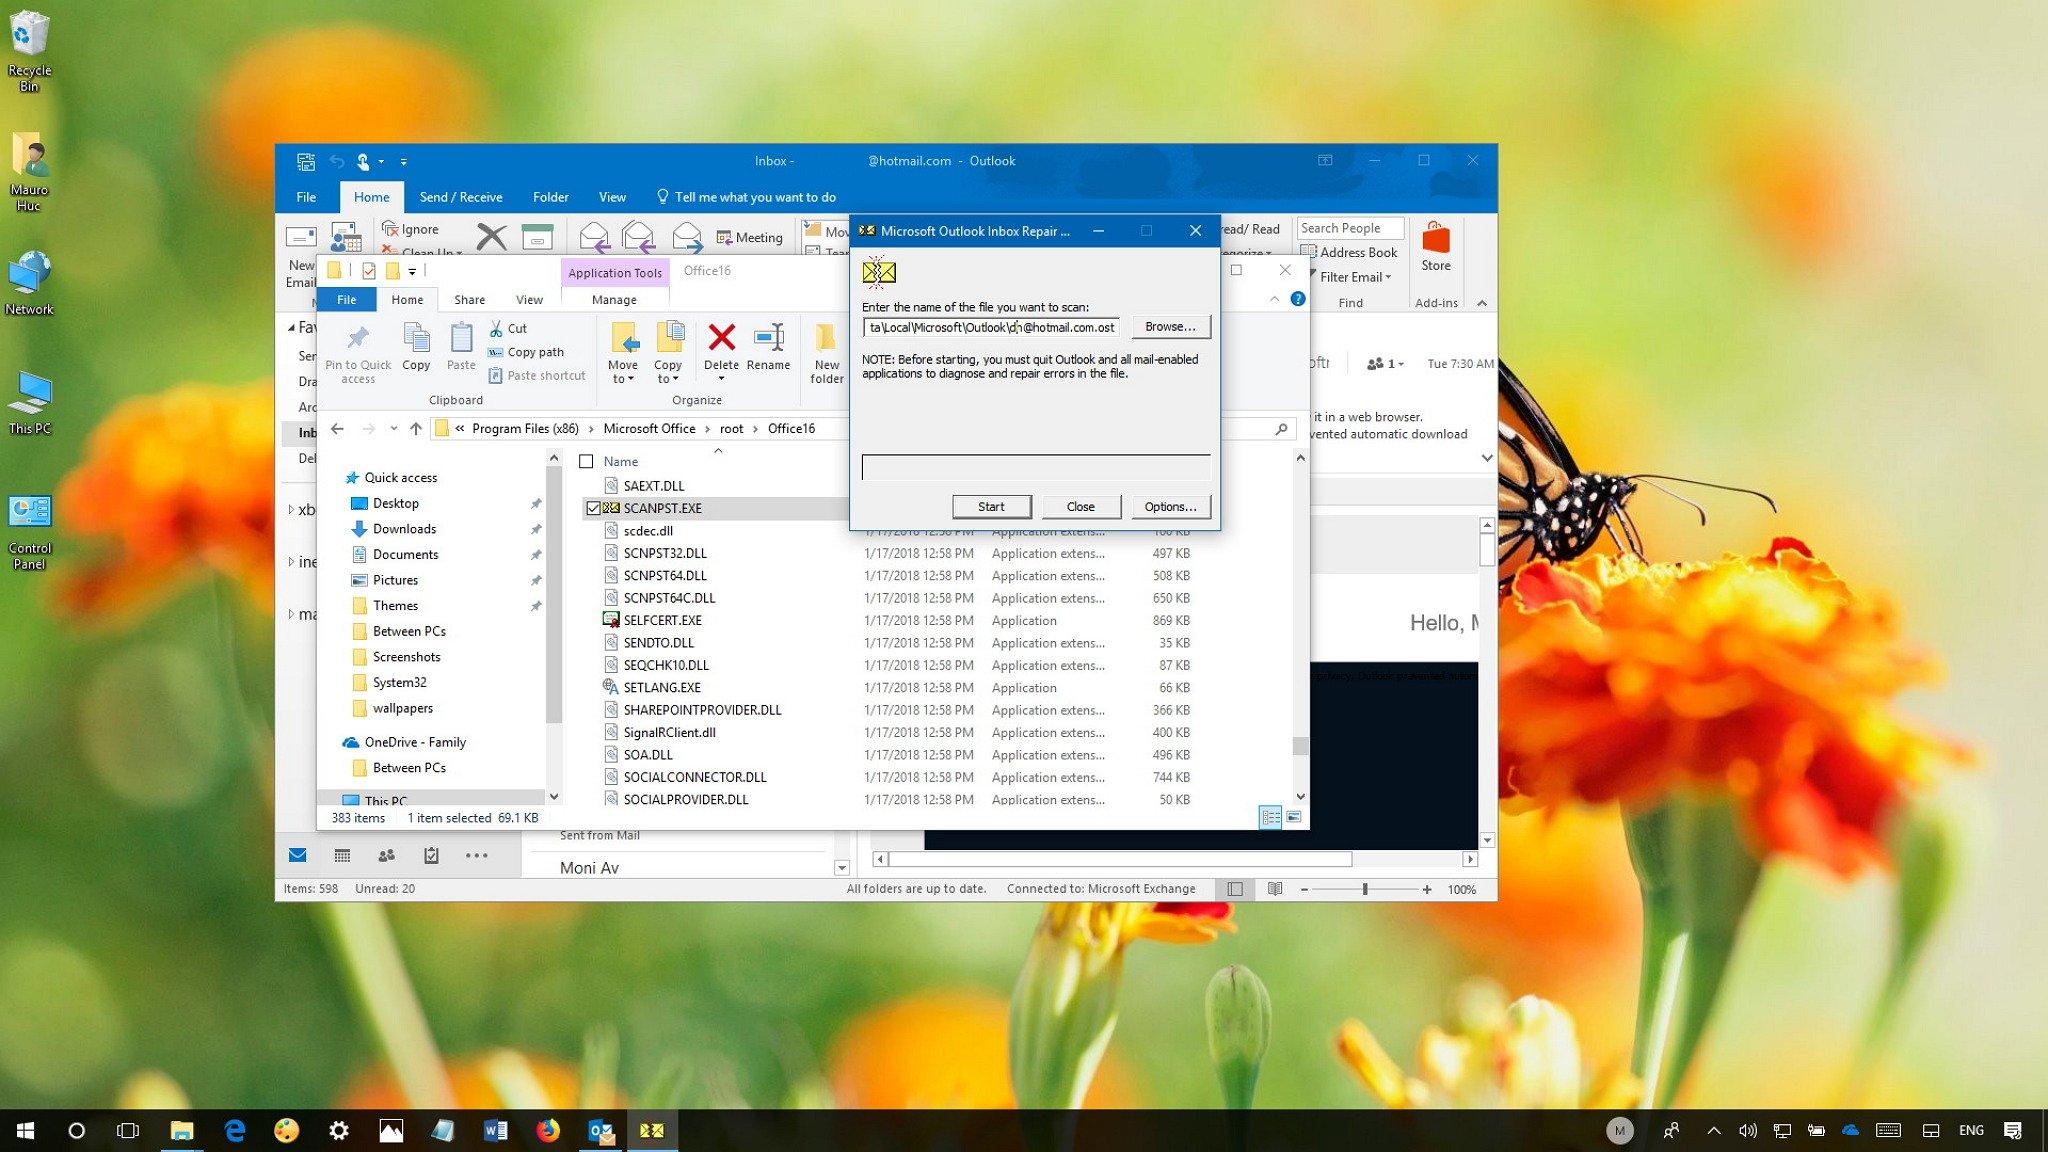Switch to the Share tab in File Explorer
2048x1152 pixels.
click(x=469, y=299)
